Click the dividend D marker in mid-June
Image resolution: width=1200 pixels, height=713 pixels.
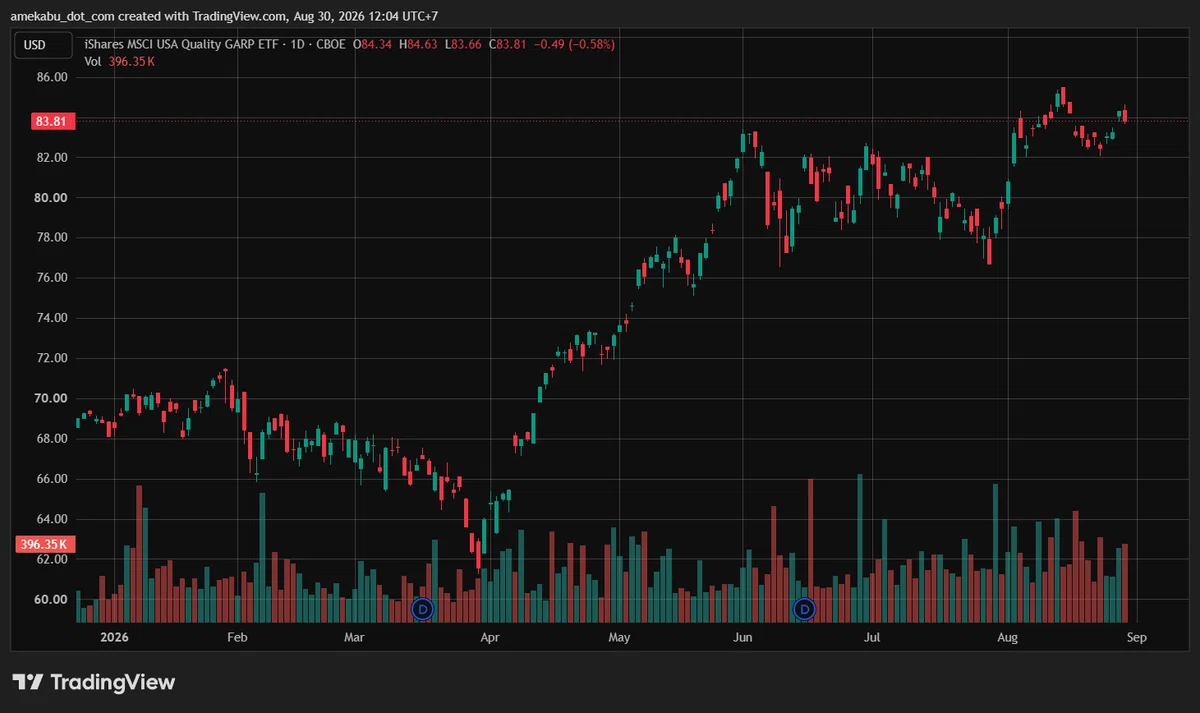coord(804,608)
